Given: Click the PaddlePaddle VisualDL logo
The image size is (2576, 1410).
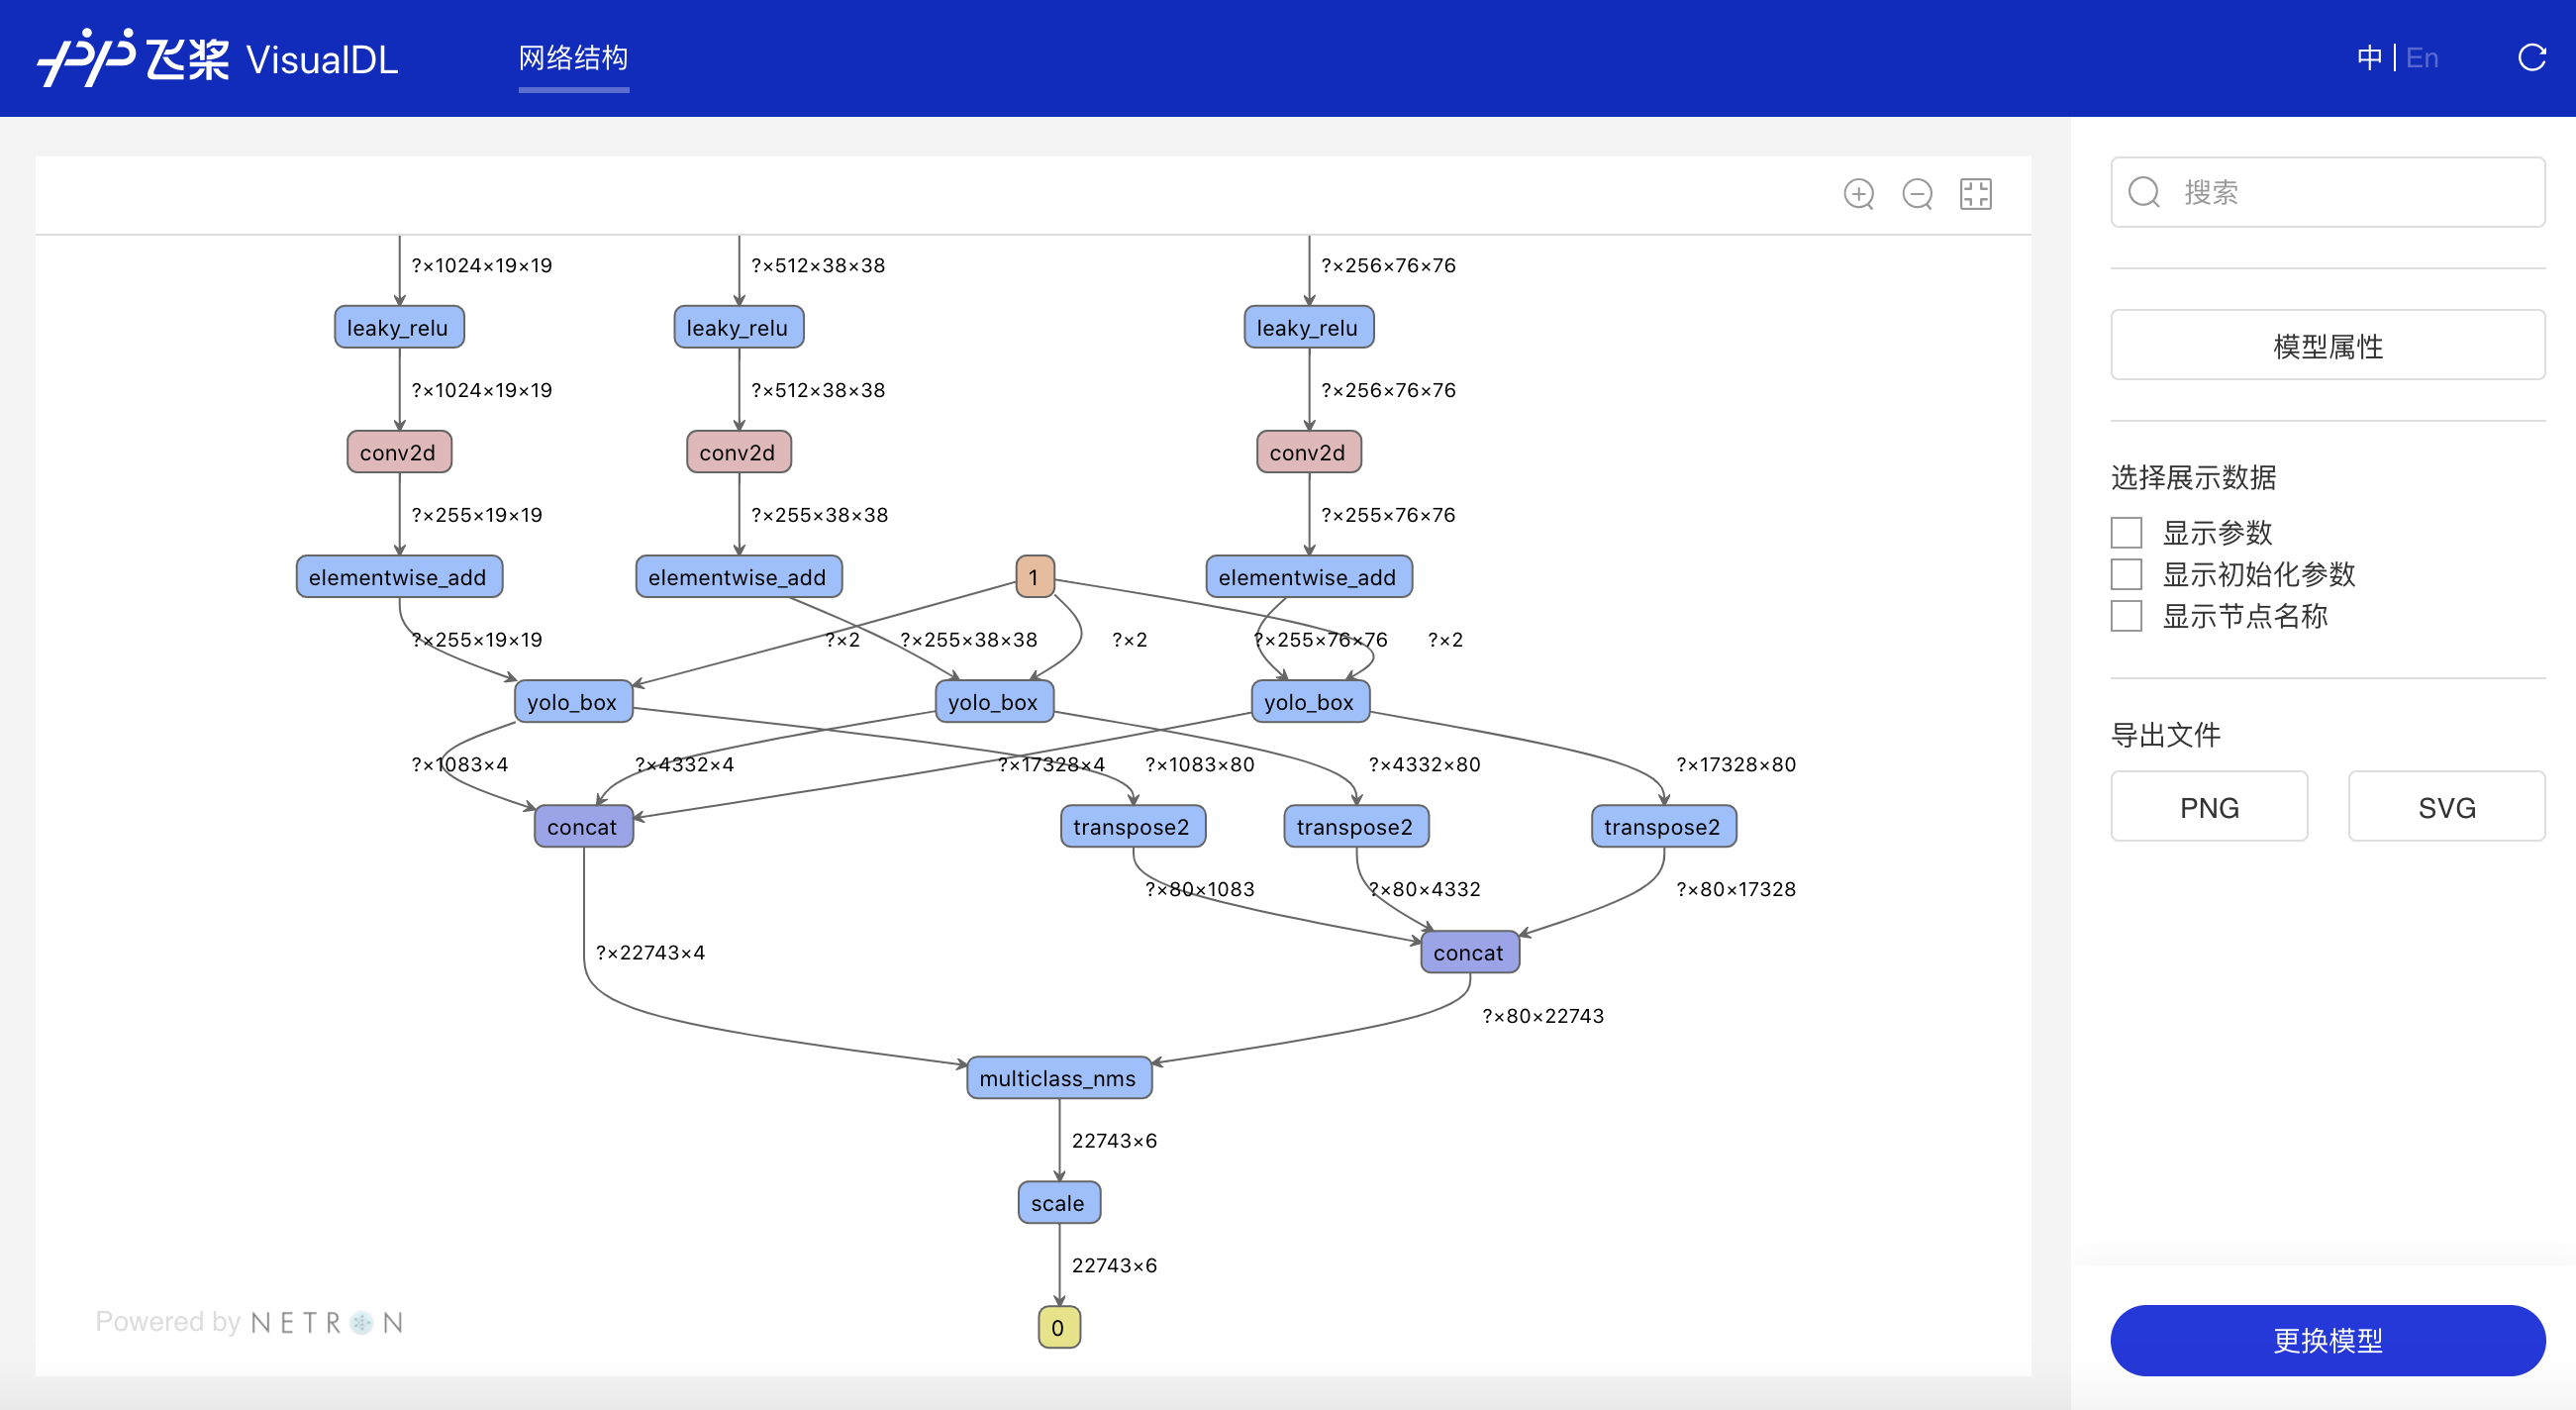Looking at the screenshot, I should [x=217, y=58].
